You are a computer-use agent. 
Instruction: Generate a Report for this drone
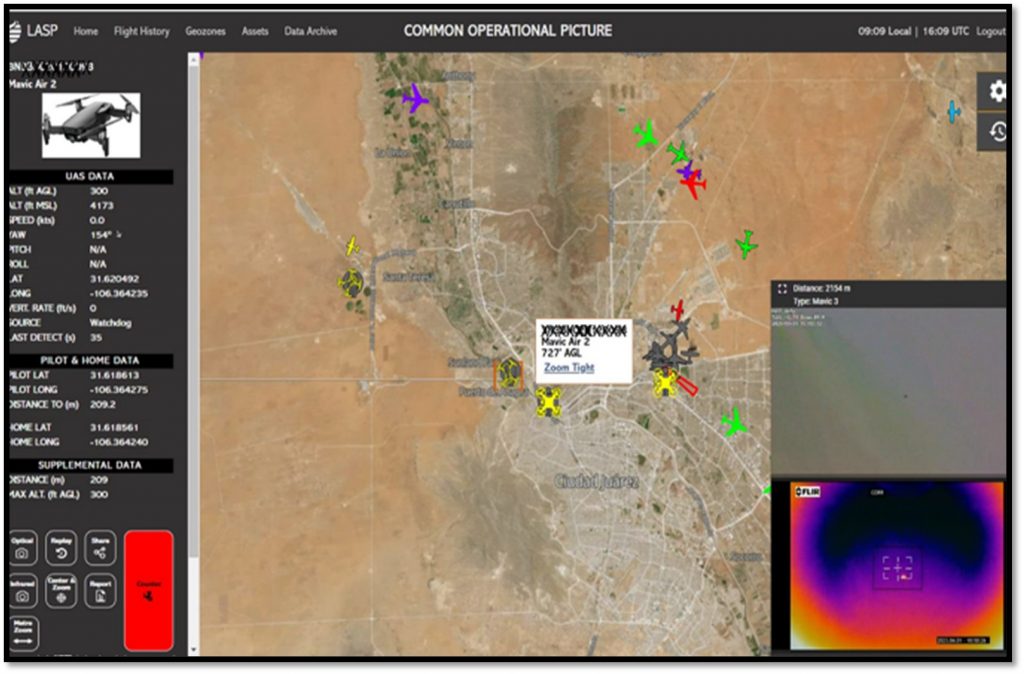[x=100, y=591]
